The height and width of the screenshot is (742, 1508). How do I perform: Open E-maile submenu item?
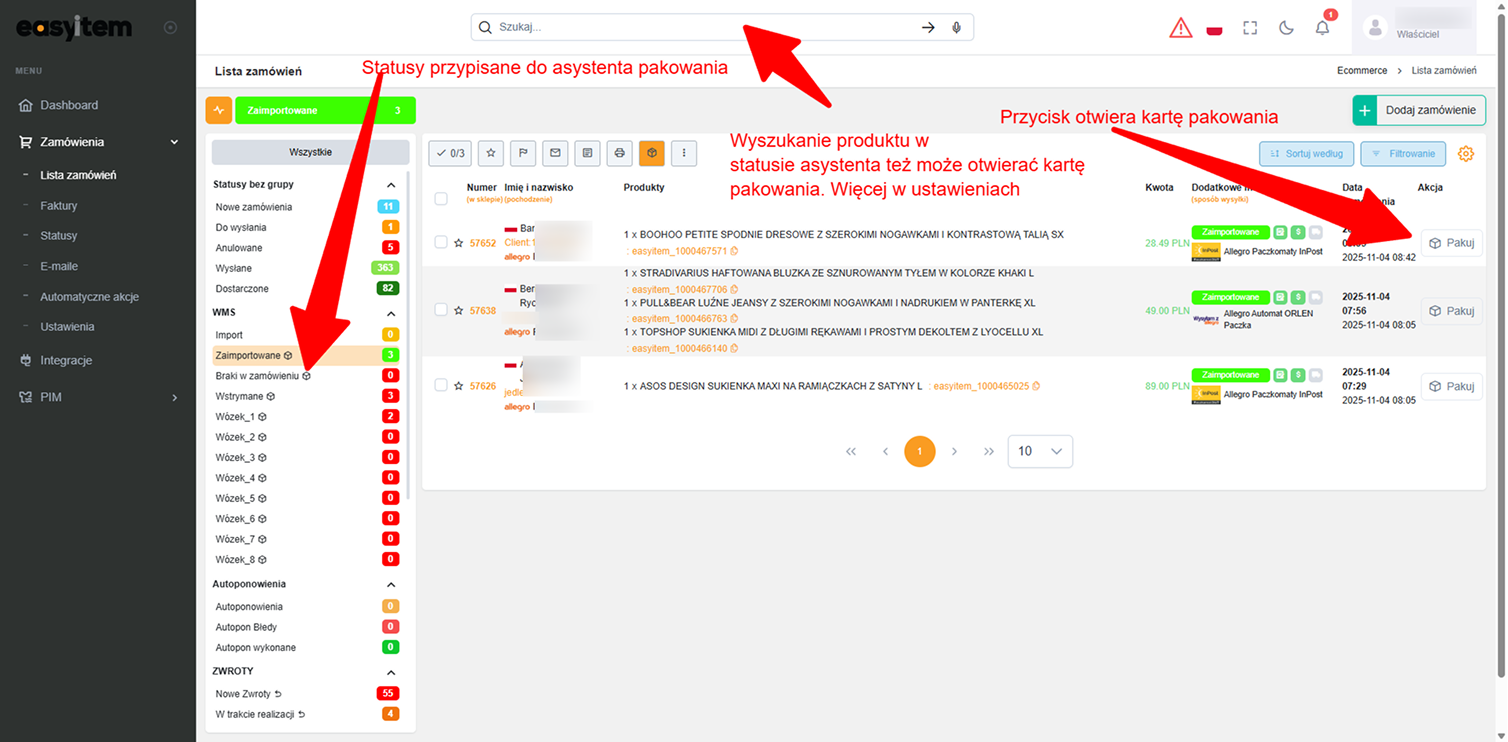click(x=59, y=266)
